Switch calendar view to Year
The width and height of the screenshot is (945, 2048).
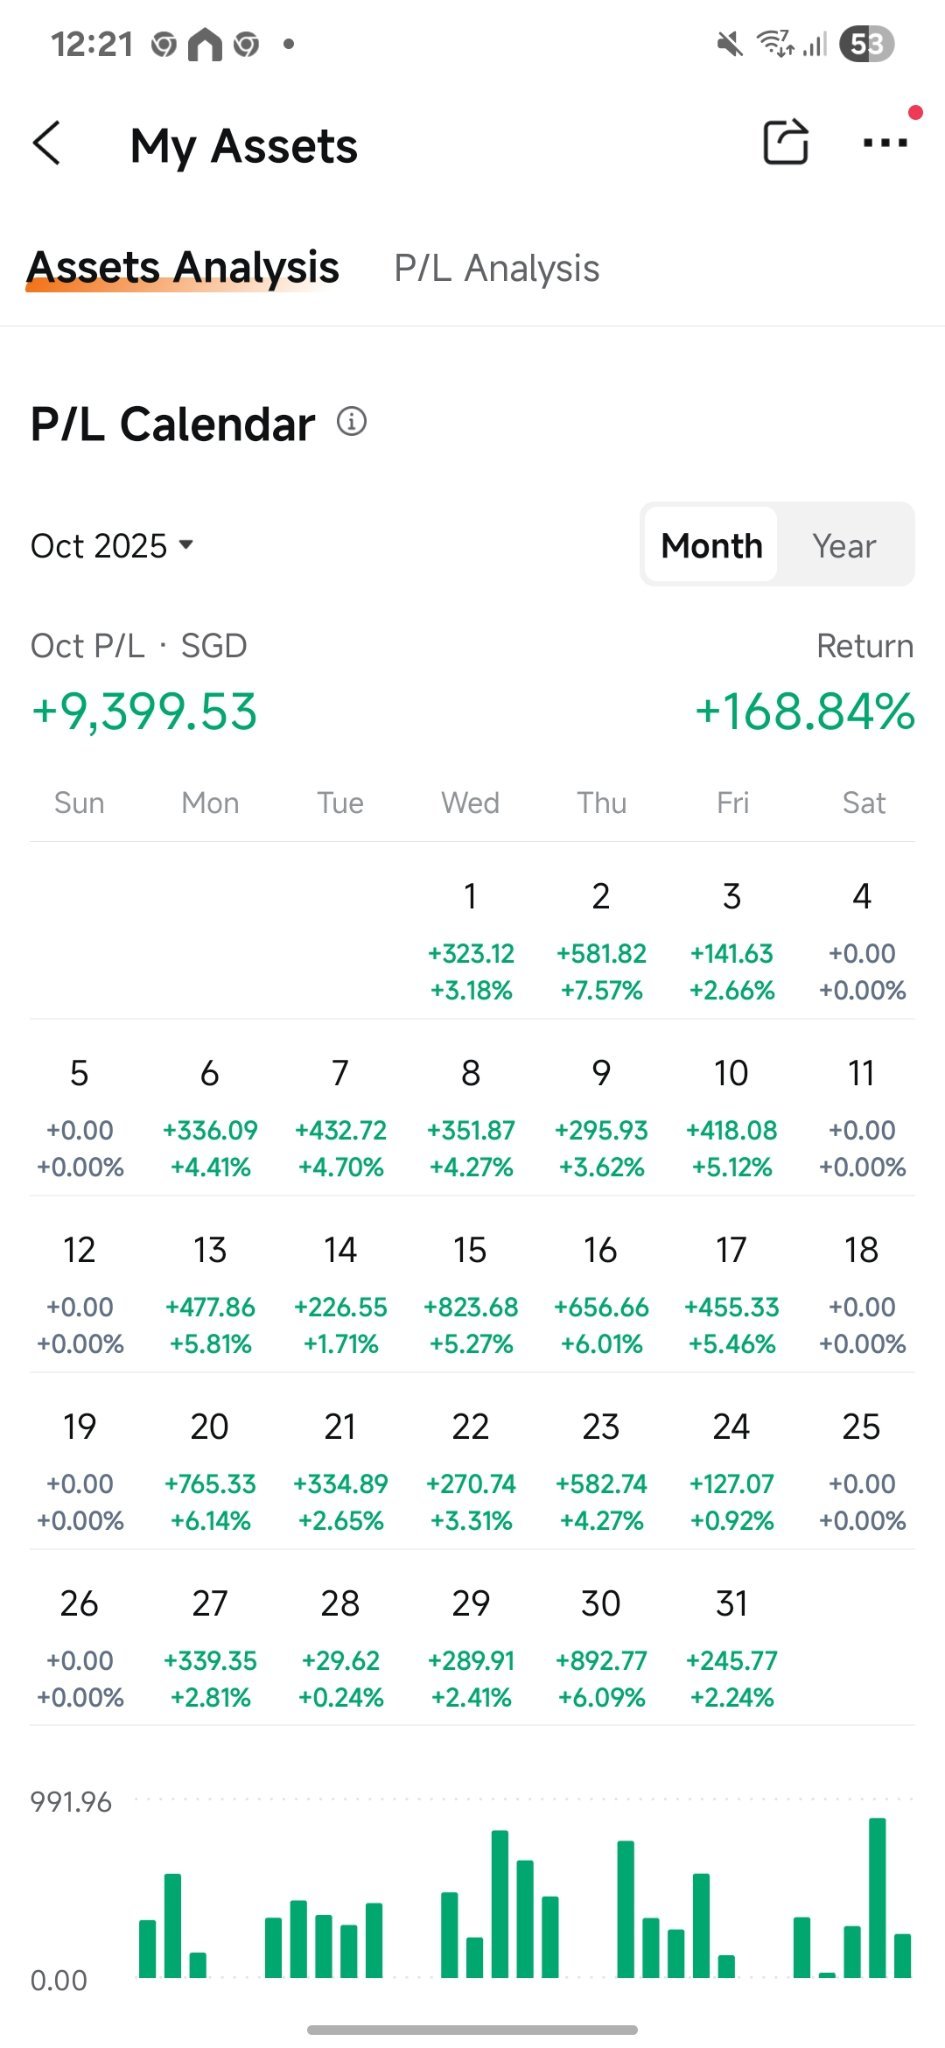tap(844, 546)
